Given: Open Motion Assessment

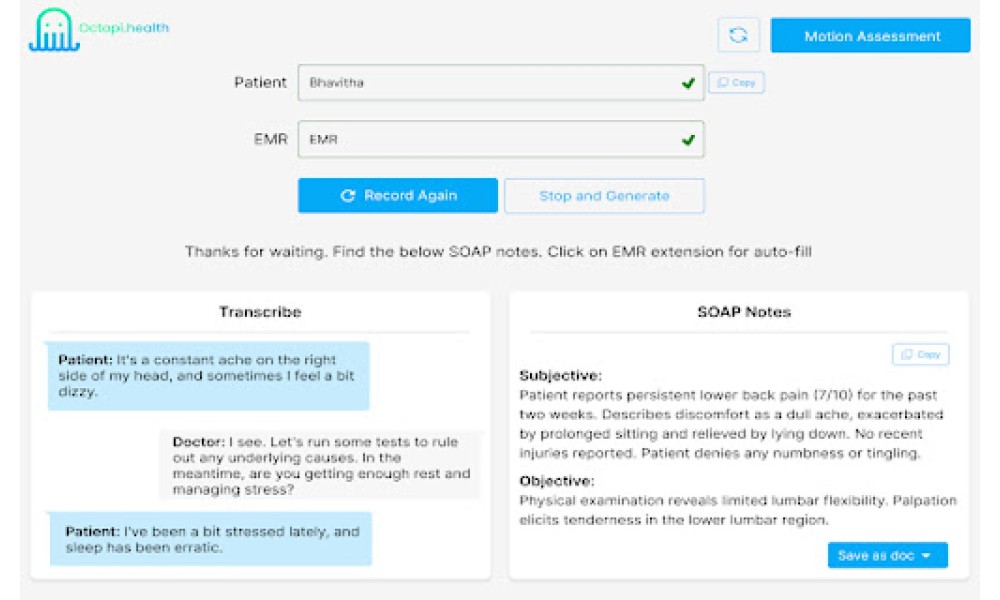Looking at the screenshot, I should click(x=871, y=36).
